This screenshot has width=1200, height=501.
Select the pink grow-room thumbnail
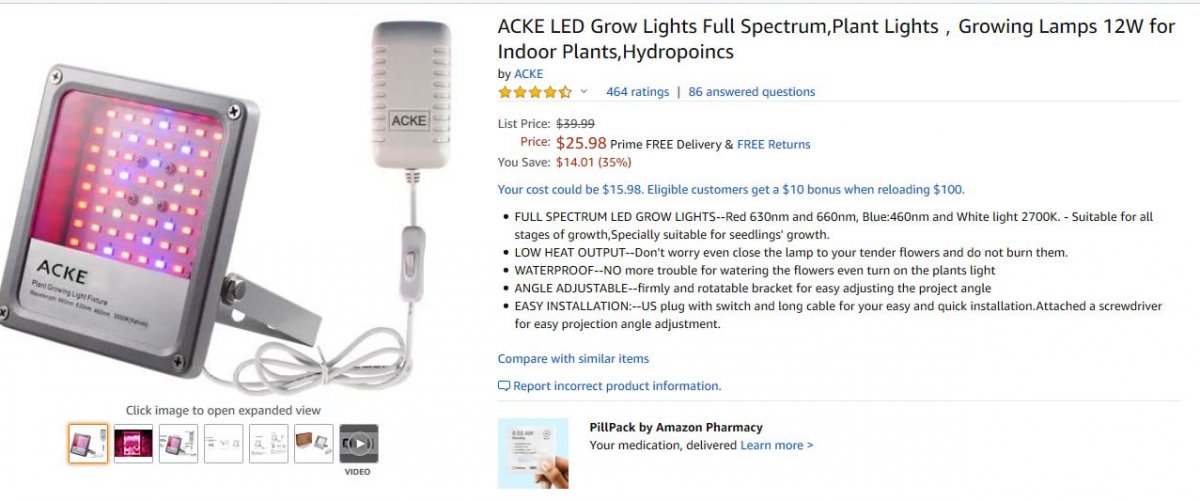point(133,443)
